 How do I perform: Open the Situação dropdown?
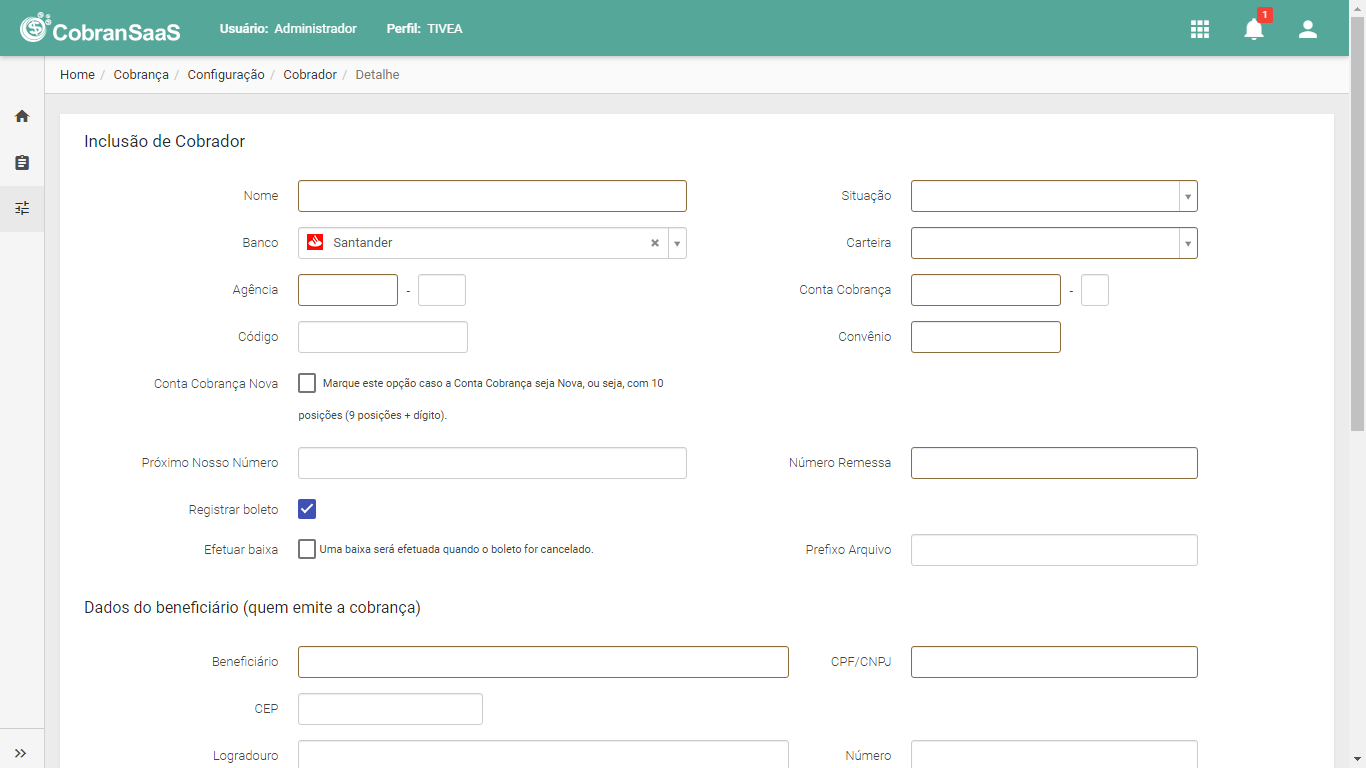[x=1054, y=196]
